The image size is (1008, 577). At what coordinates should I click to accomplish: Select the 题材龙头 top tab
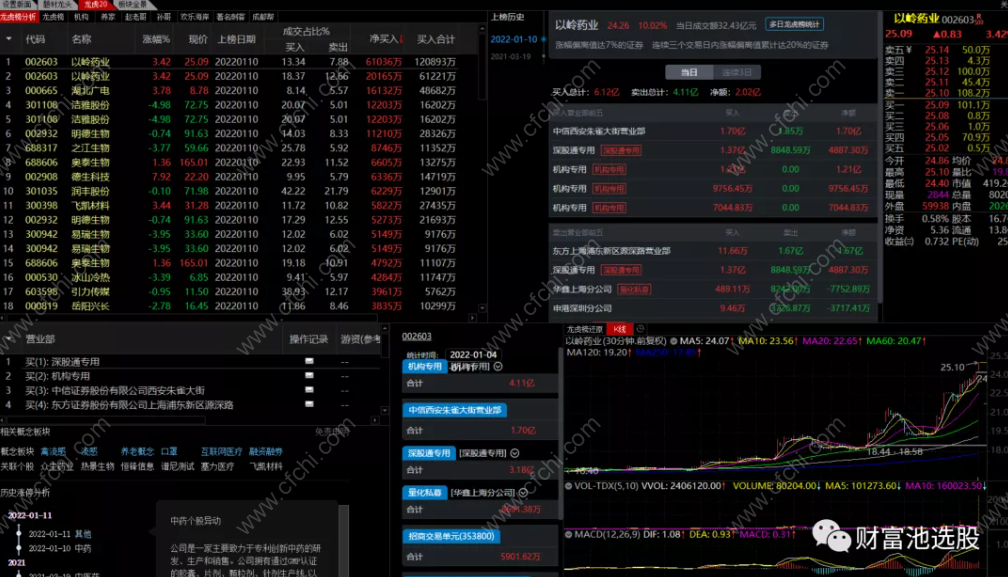(x=58, y=4)
